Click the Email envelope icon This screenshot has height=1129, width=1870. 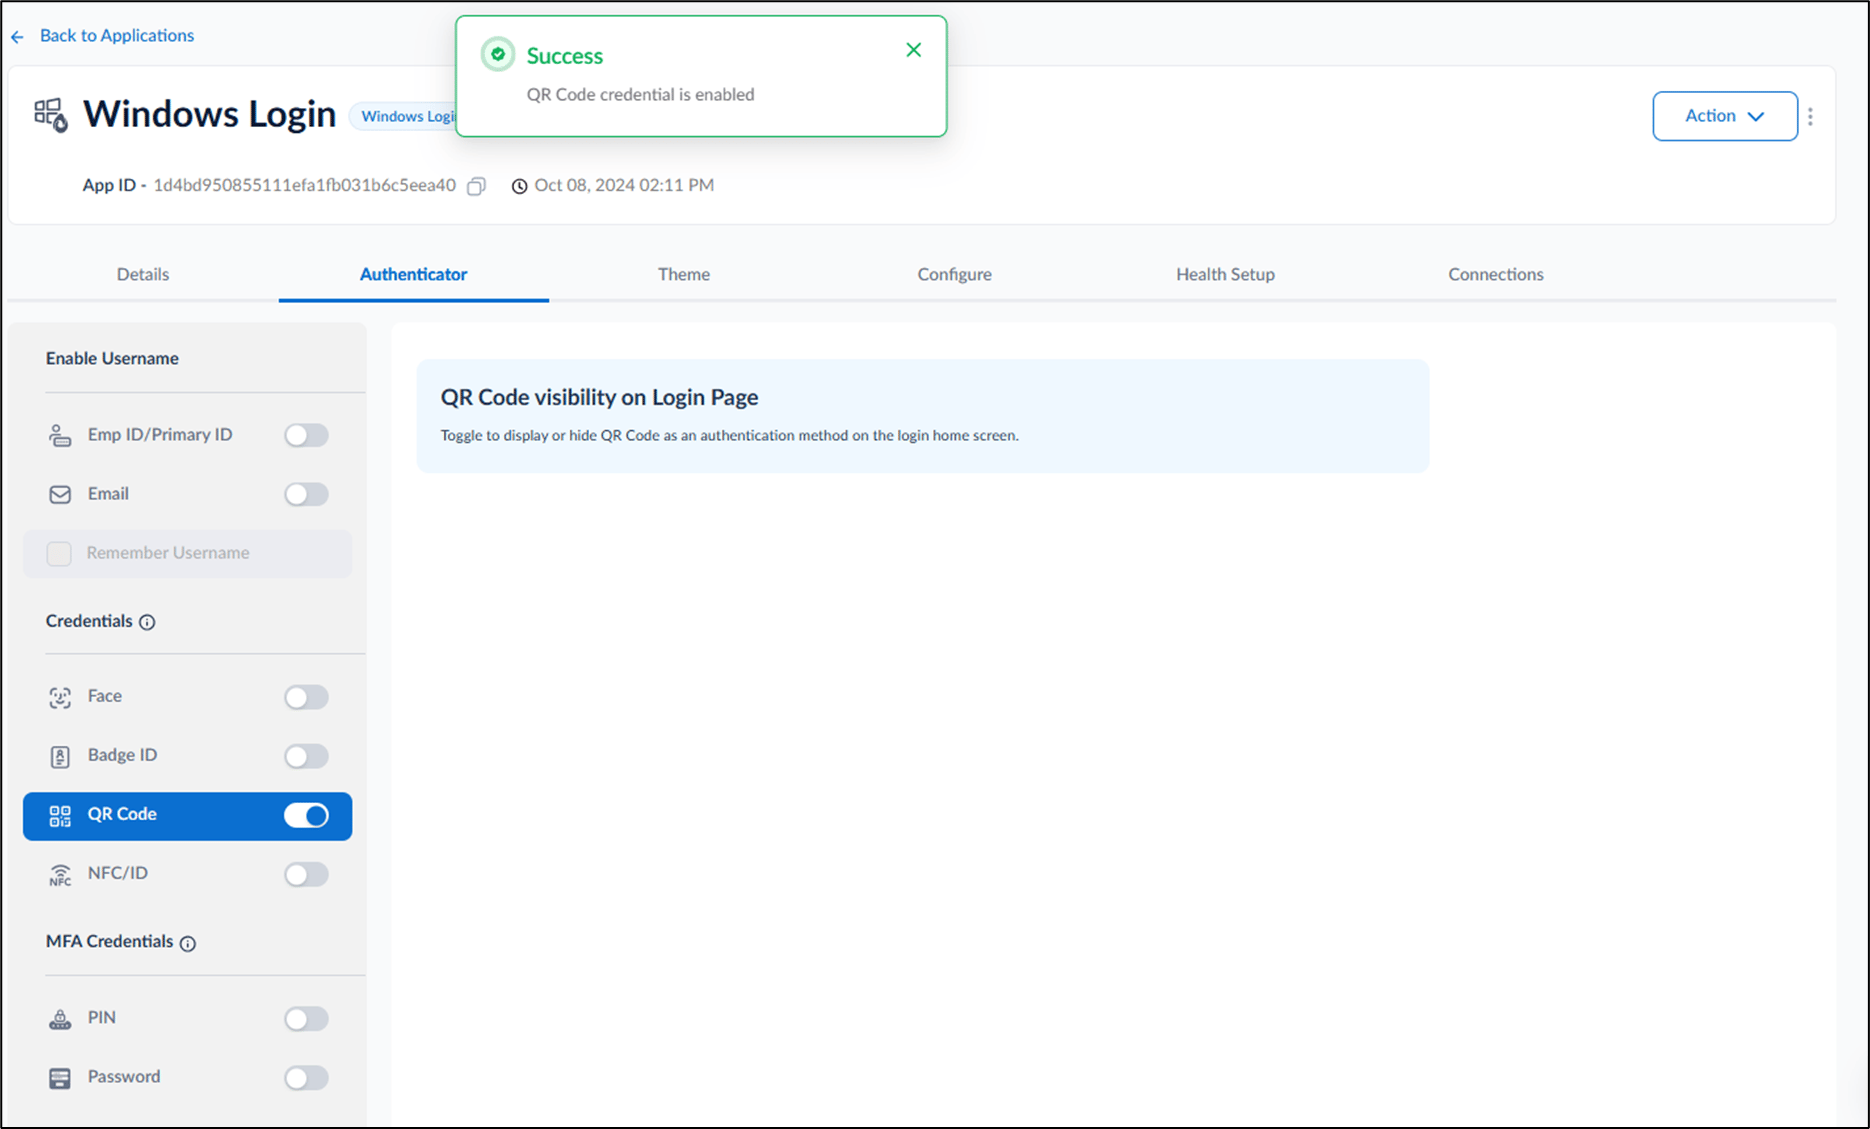point(60,494)
